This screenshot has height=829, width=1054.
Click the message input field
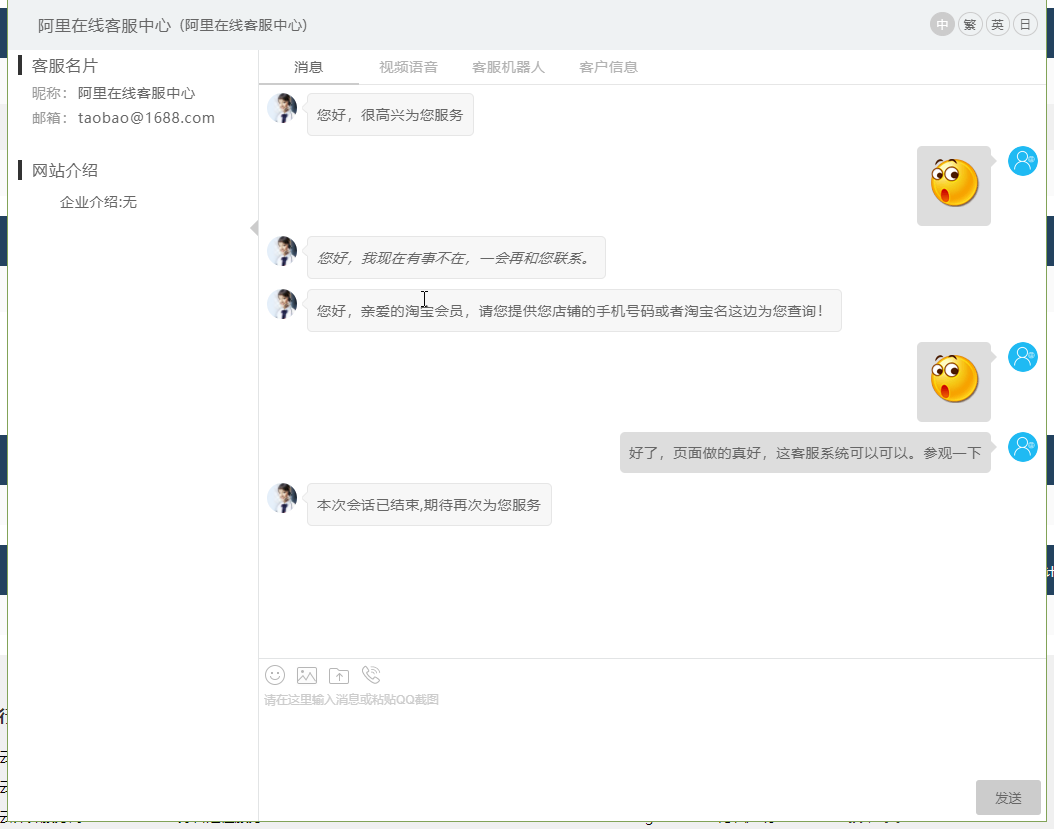pyautogui.click(x=652, y=733)
